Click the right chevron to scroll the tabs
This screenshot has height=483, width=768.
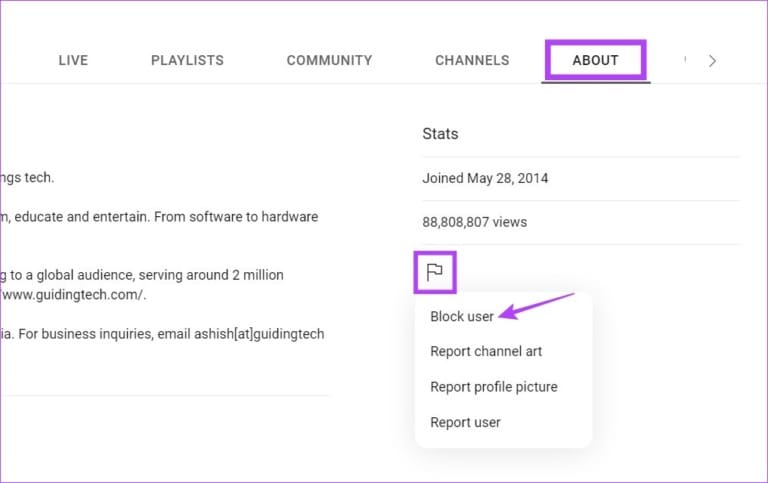coord(712,61)
